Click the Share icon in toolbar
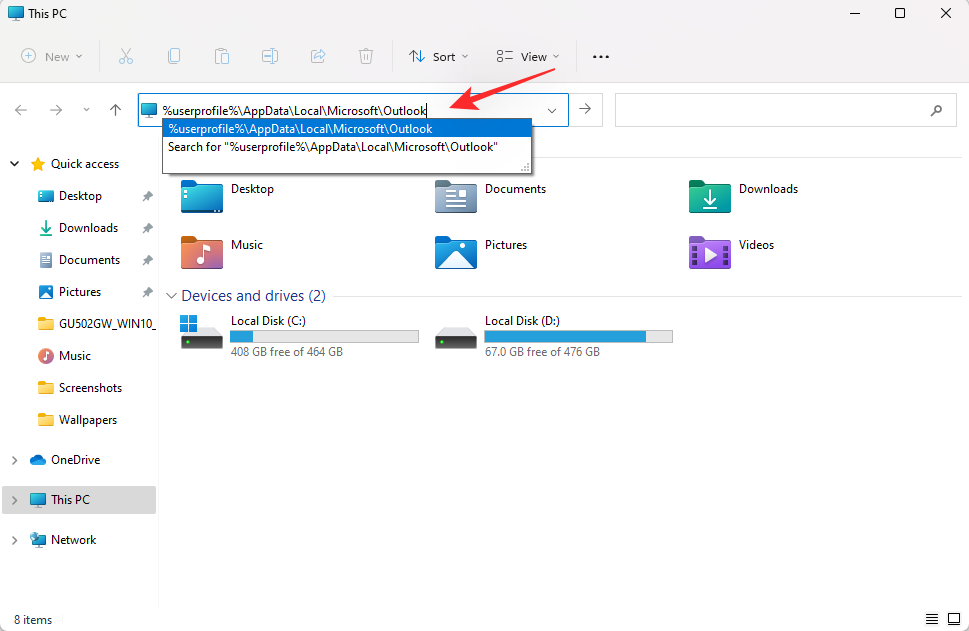This screenshot has height=631, width=969. point(318,56)
